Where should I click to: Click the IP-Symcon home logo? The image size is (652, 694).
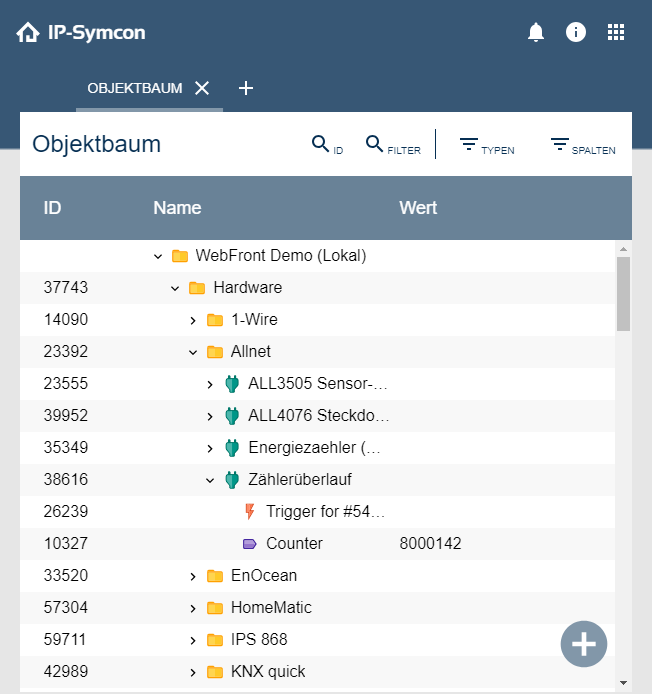(81, 33)
